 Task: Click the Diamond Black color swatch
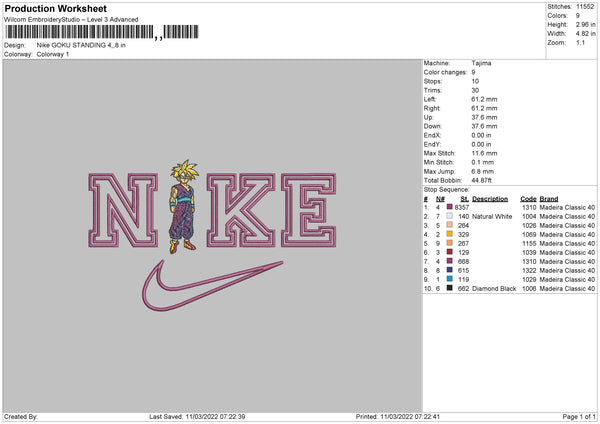[450, 288]
